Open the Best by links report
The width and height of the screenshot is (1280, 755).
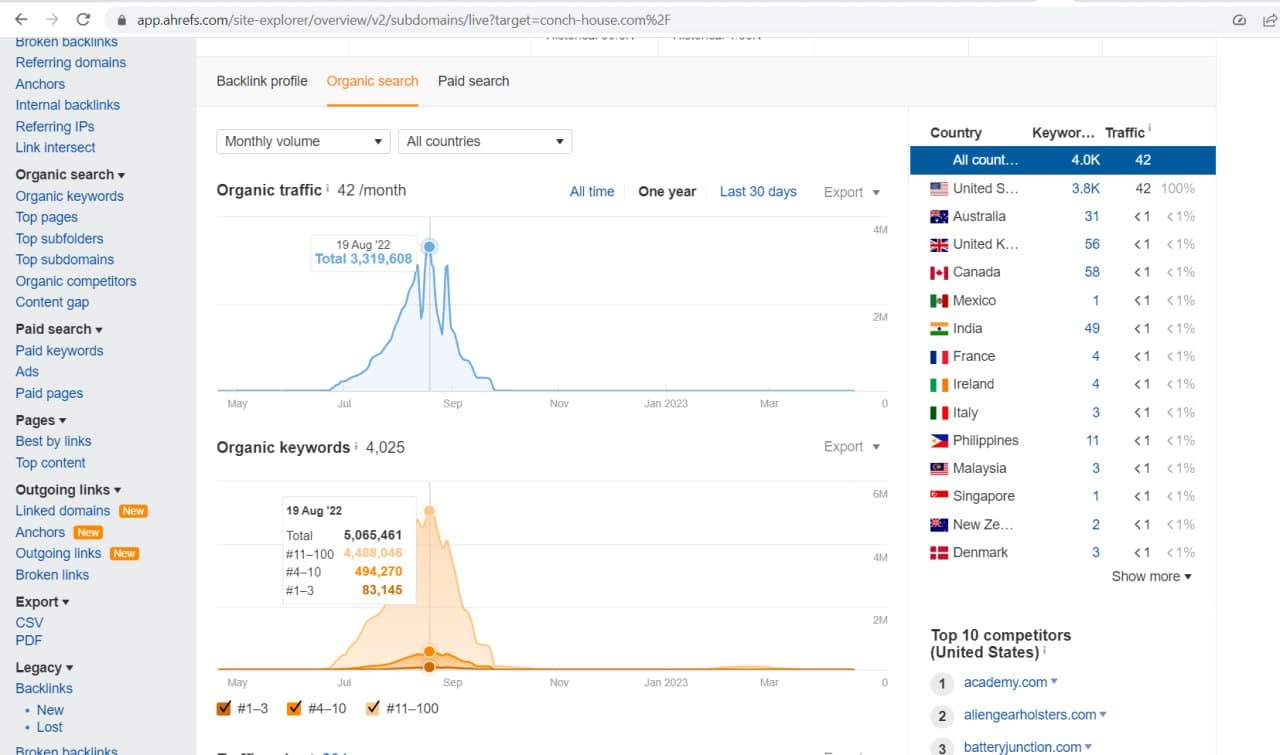coord(53,441)
